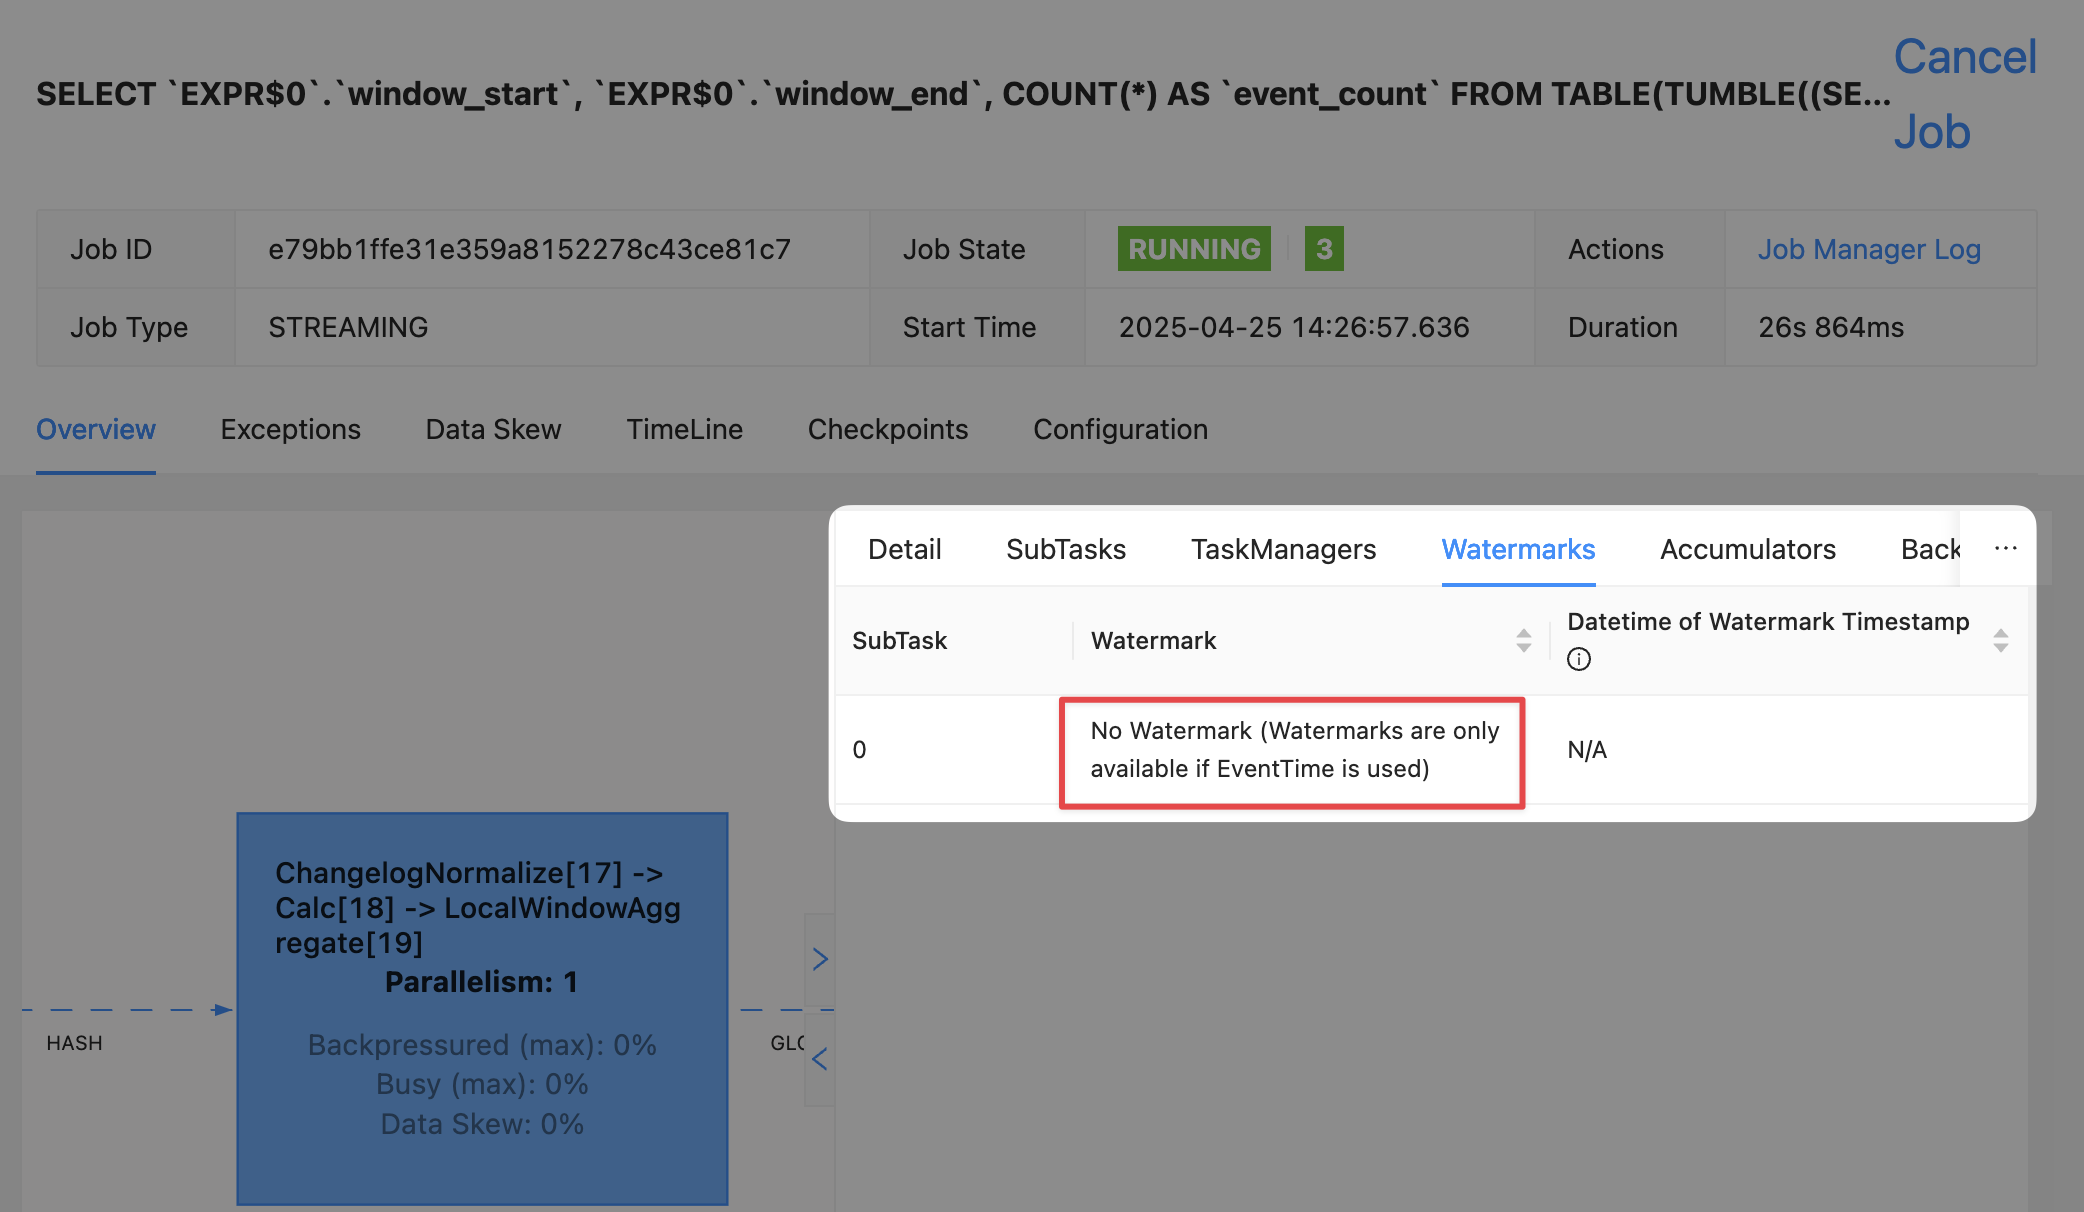Click the right chevron panel expand arrow
The height and width of the screenshot is (1212, 2084).
pos(820,959)
